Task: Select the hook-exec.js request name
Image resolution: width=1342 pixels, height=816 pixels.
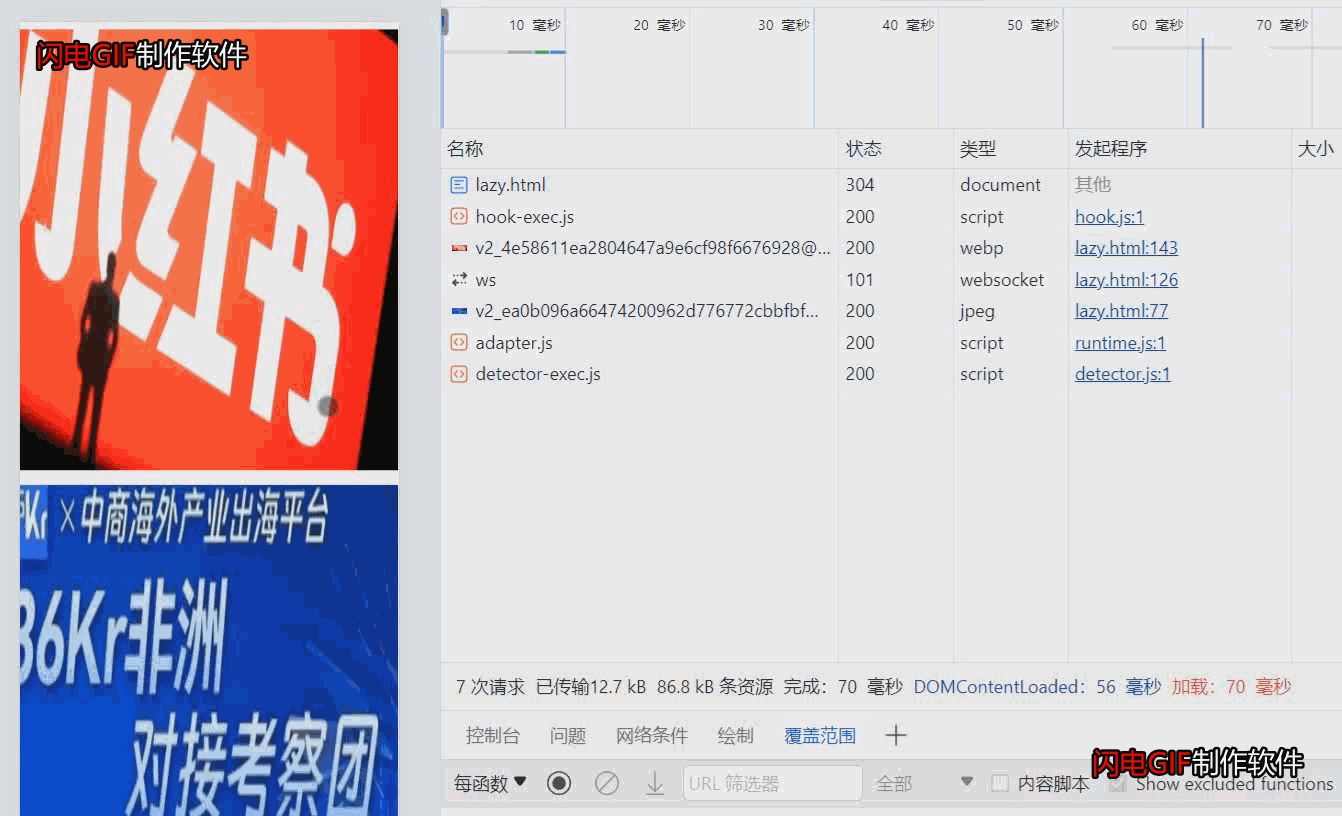Action: point(525,217)
